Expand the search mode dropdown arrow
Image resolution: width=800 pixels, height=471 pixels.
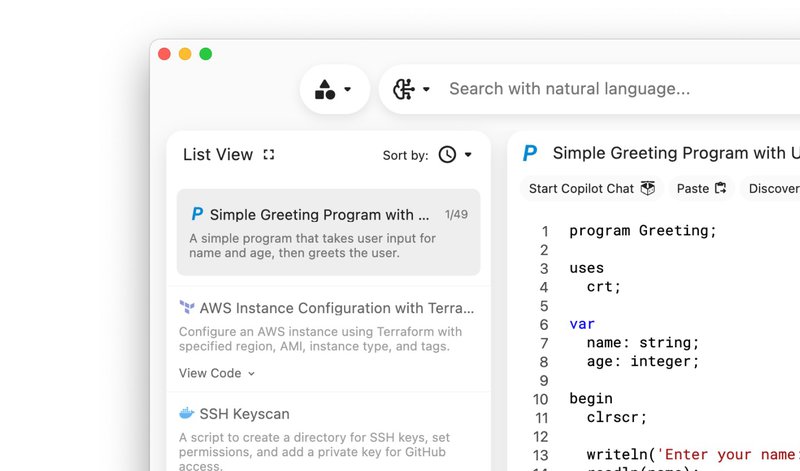tap(427, 89)
